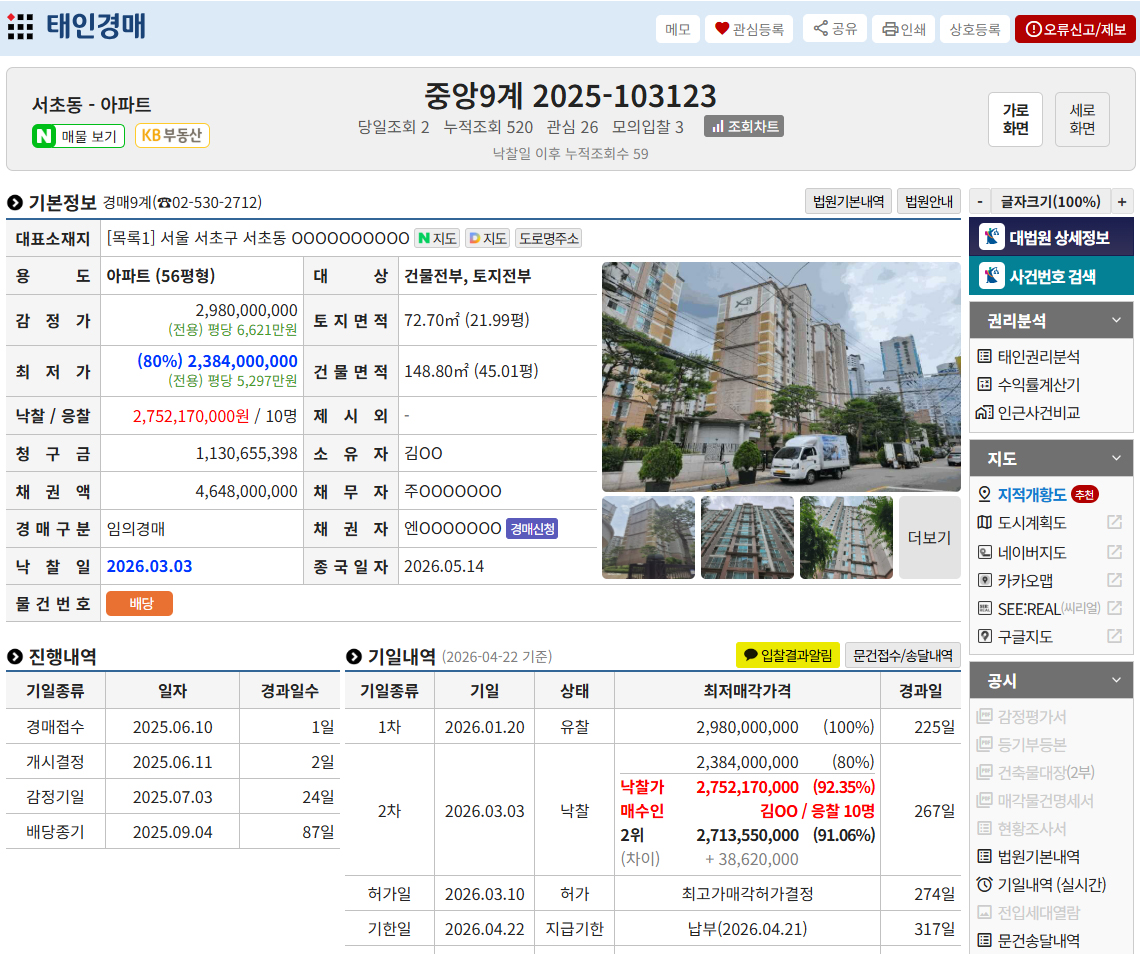
Task: Click case title 중앙9계 2025-103123
Action: pos(571,95)
